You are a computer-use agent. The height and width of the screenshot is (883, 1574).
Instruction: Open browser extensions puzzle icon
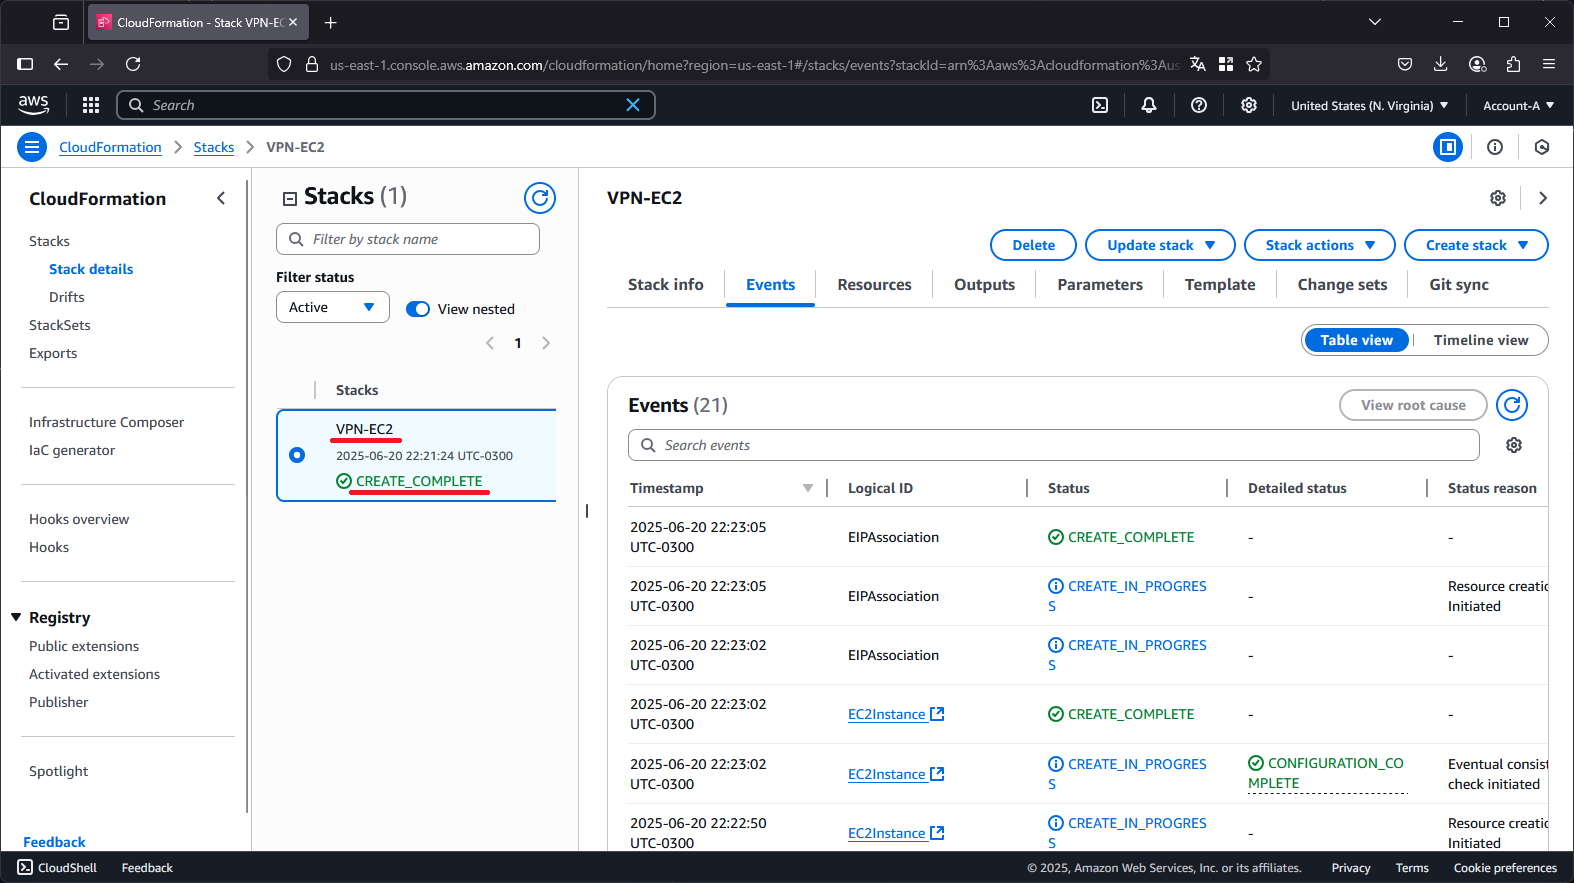(x=1513, y=64)
